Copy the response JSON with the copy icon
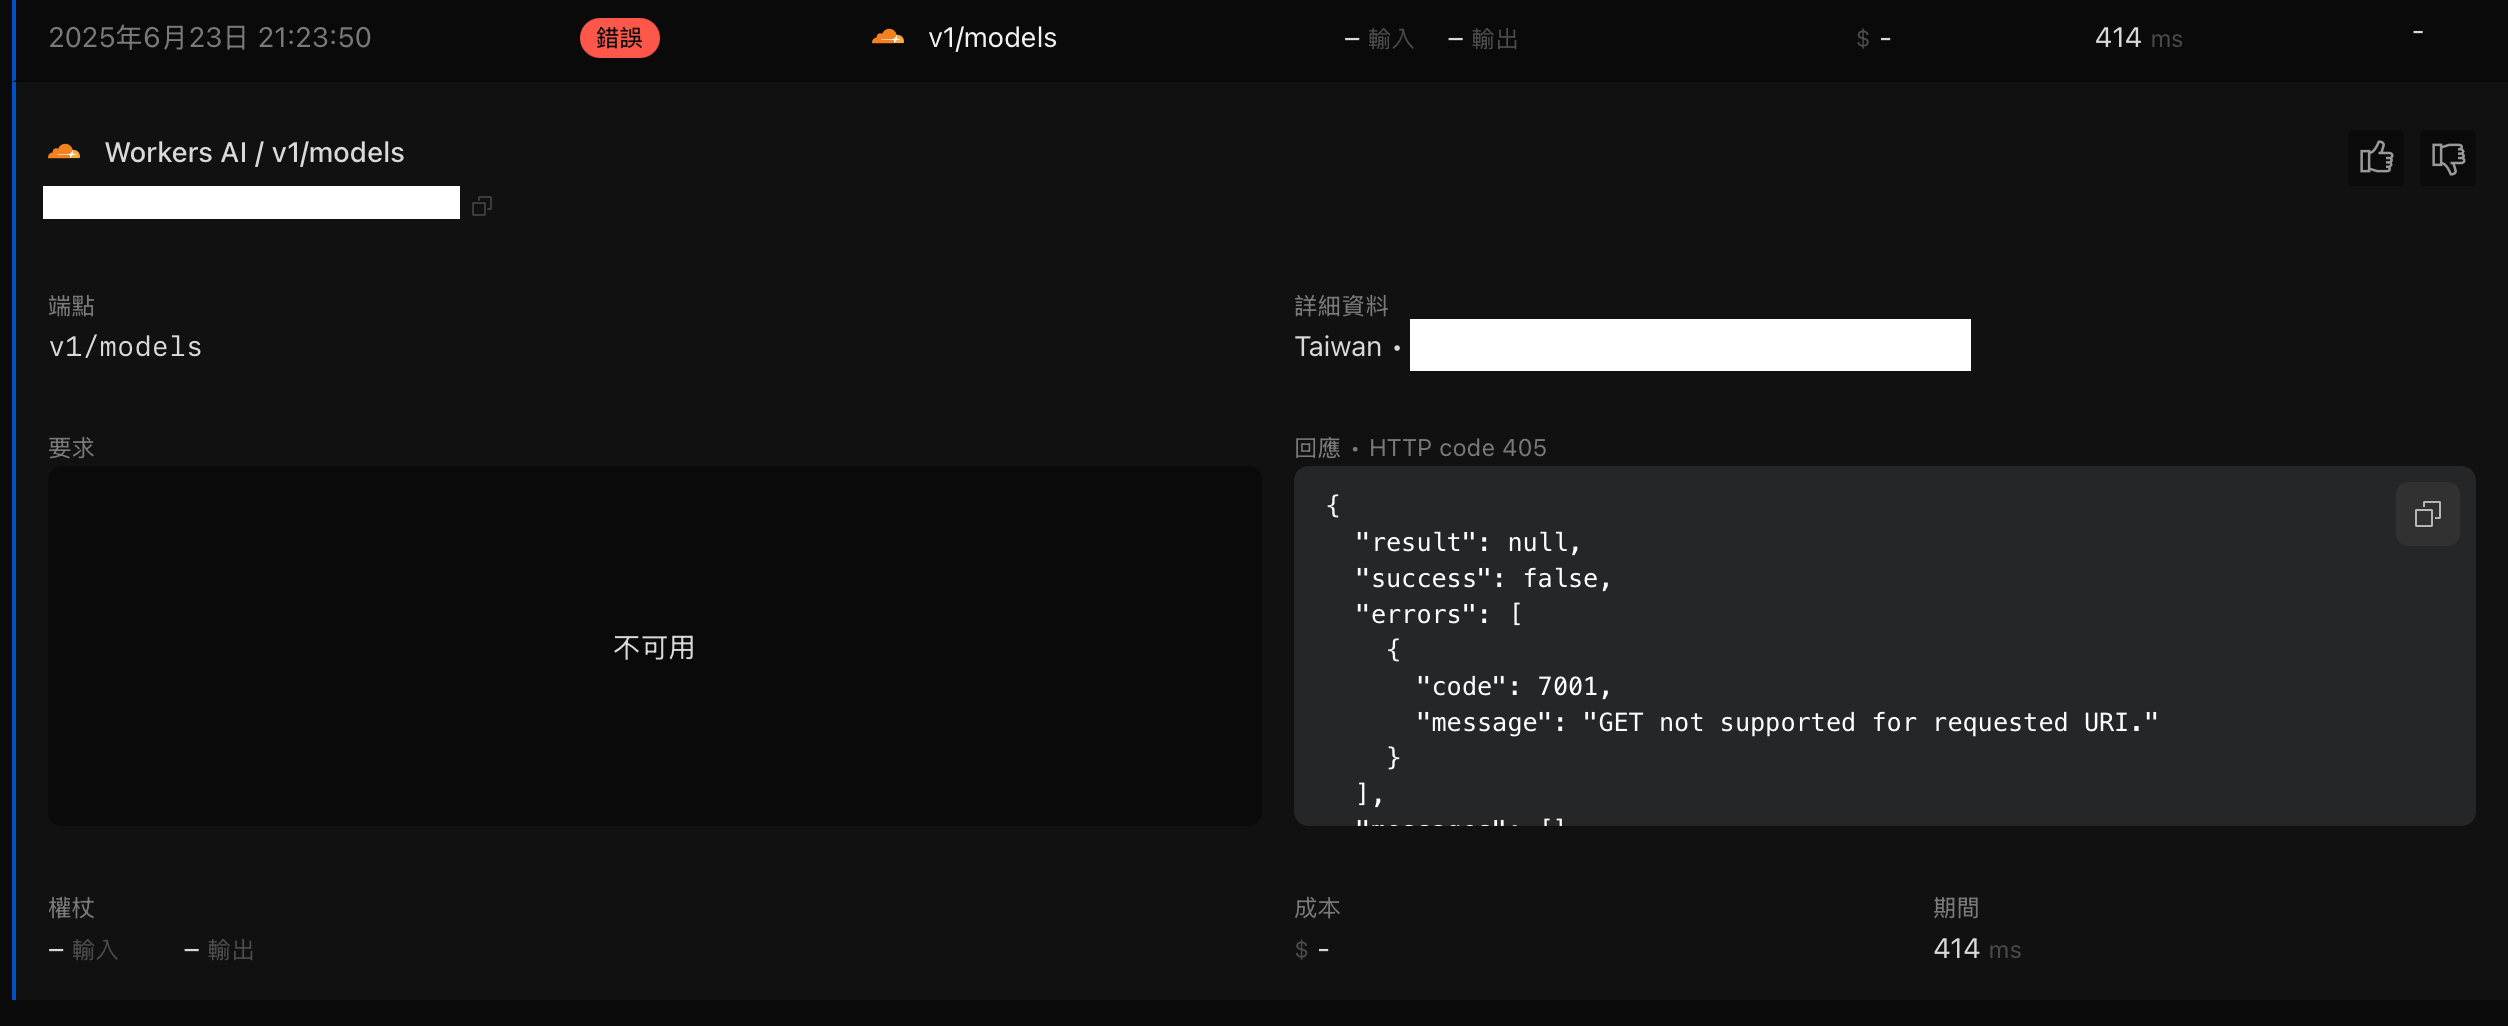The image size is (2508, 1026). [x=2427, y=514]
